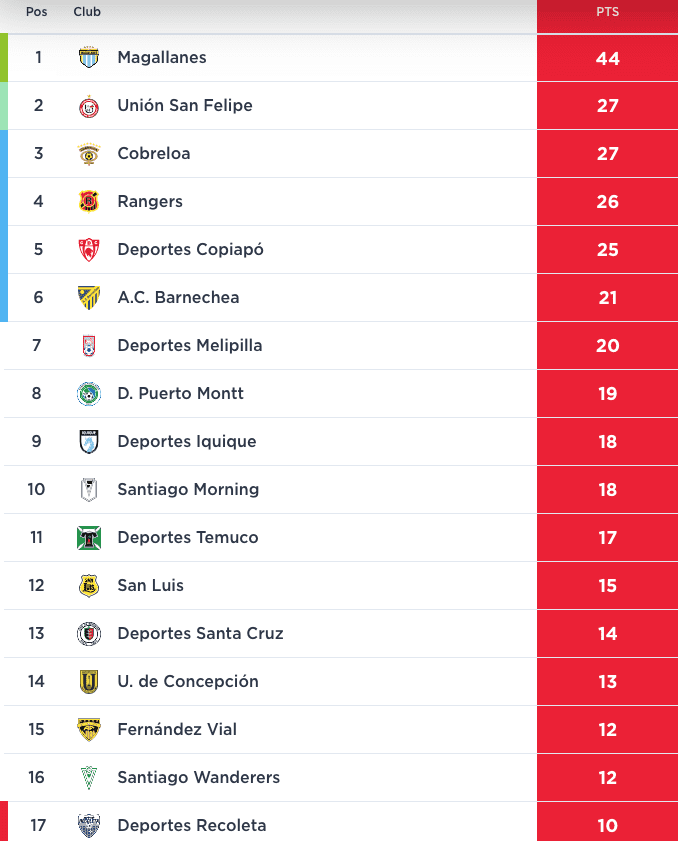678x841 pixels.
Task: Click the Magallanes club crest icon
Action: point(89,57)
